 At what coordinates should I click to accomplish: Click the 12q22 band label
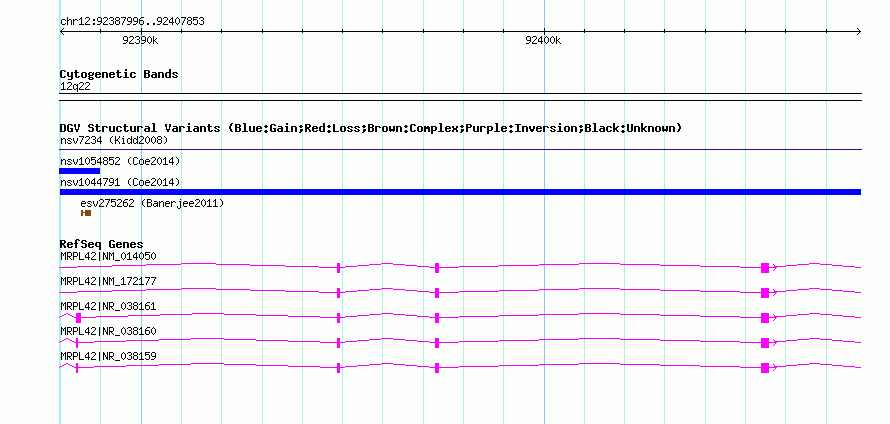(75, 87)
